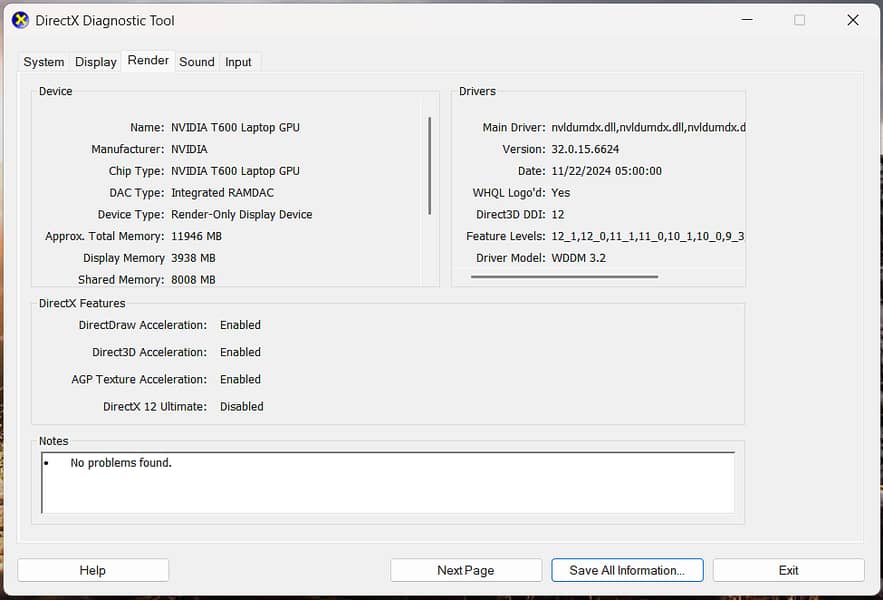Viewport: 883px width, 600px height.
Task: Click the Exit button
Action: coord(788,570)
